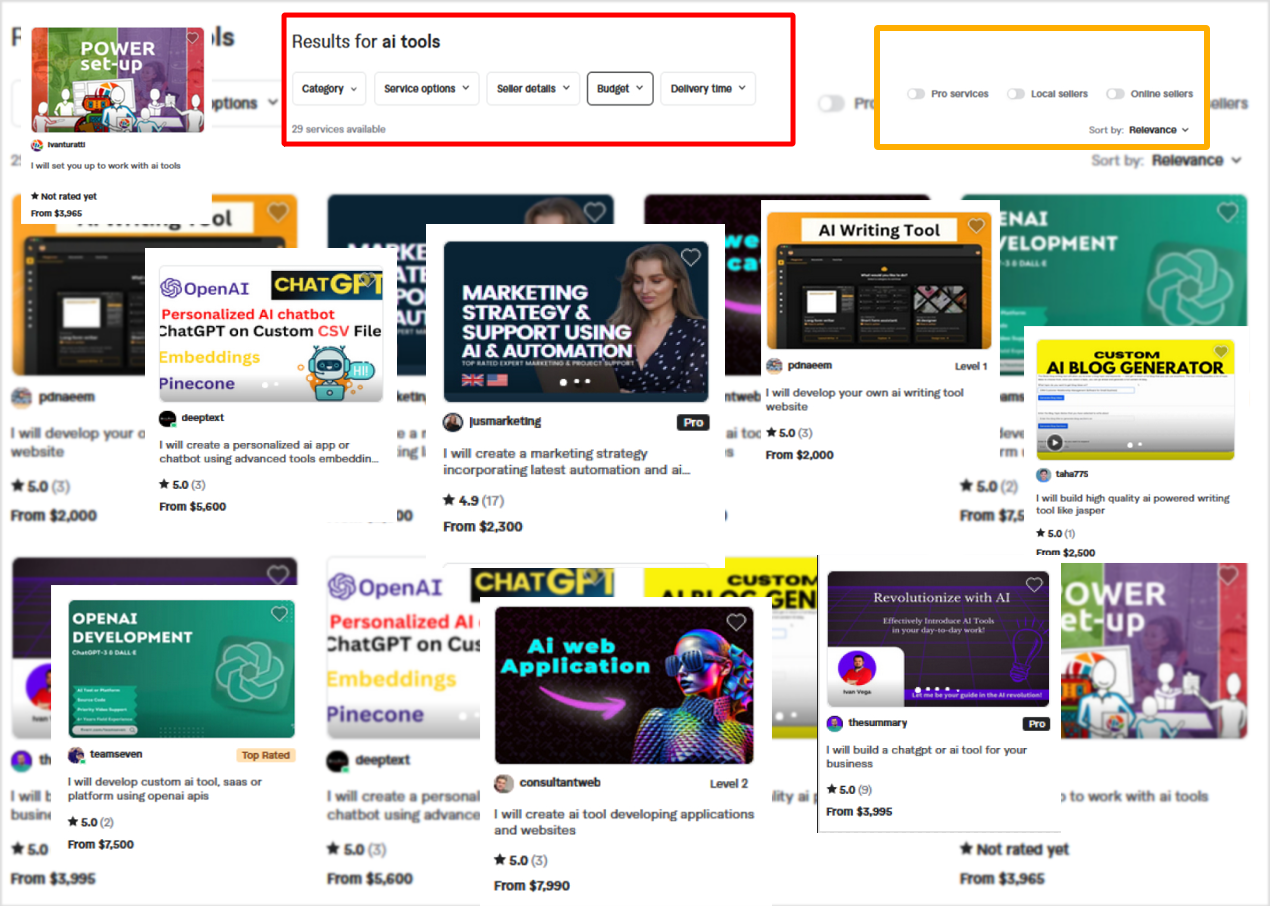Click the taha775 seller name link
1270x906 pixels.
1071,475
